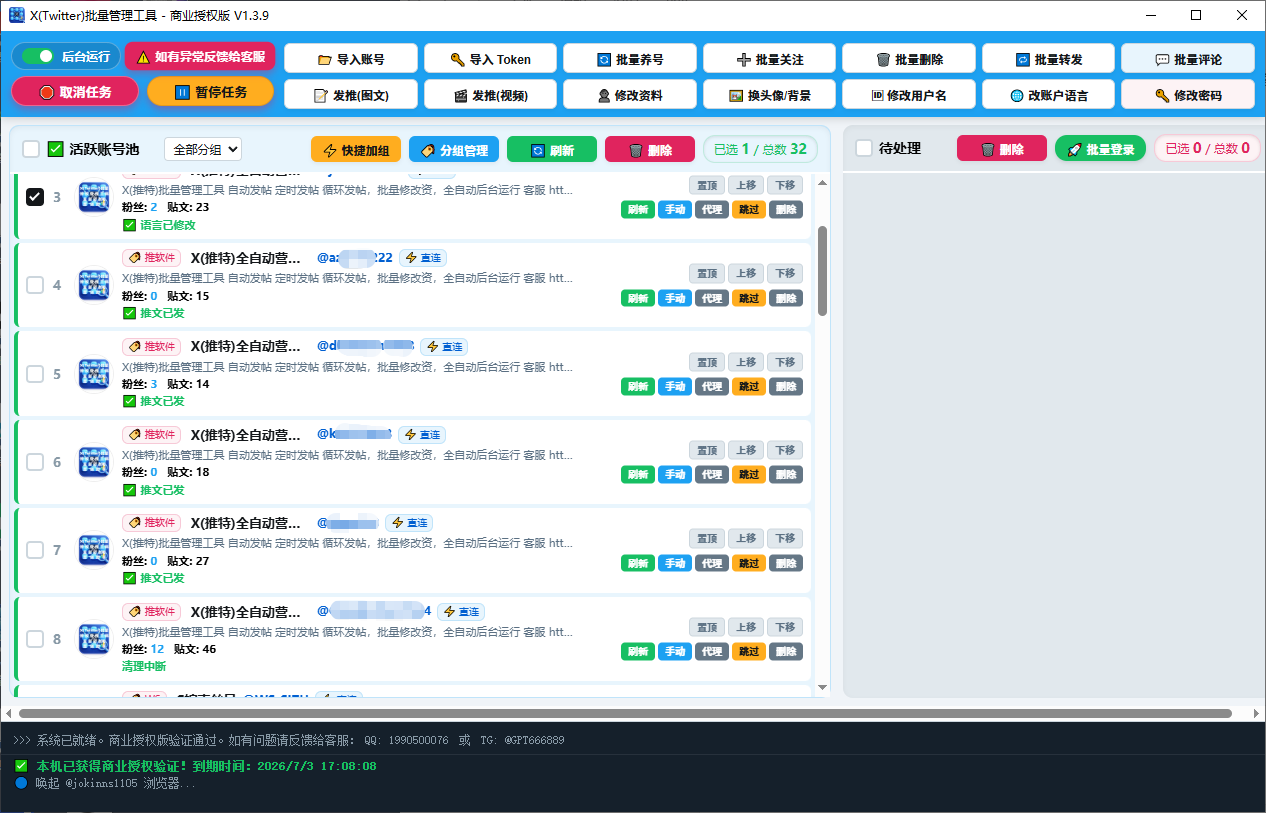Click the horizontal scrollbar thumb
Image resolution: width=1266 pixels, height=813 pixels.
point(625,713)
